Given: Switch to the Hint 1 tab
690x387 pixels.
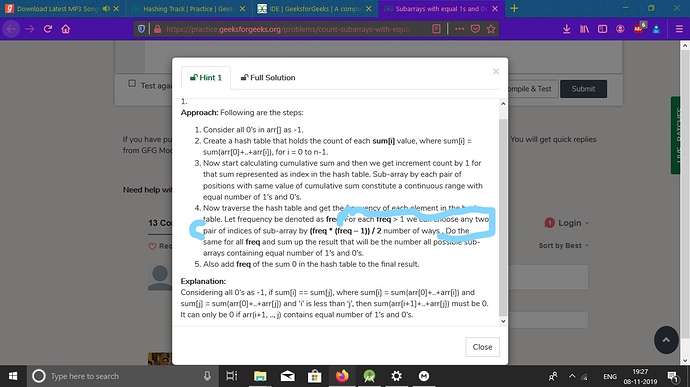Looking at the screenshot, I should pos(206,77).
